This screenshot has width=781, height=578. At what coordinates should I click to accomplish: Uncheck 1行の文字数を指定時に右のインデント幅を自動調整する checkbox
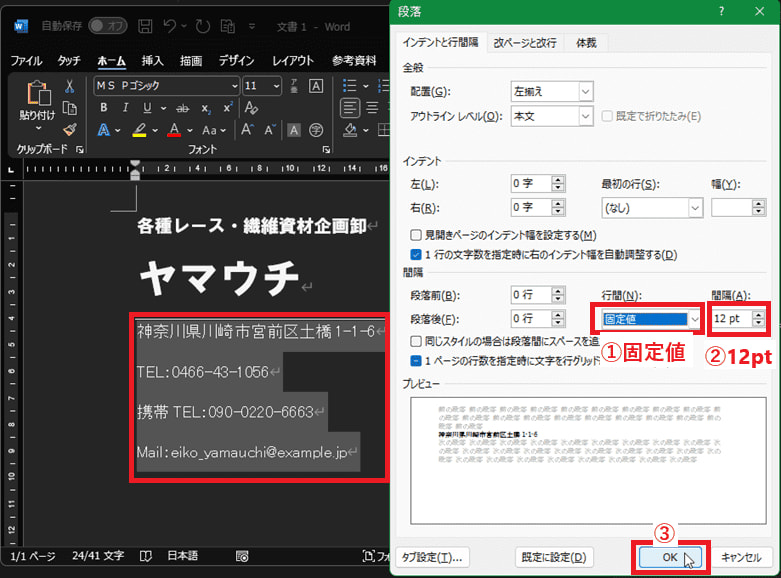pos(416,254)
